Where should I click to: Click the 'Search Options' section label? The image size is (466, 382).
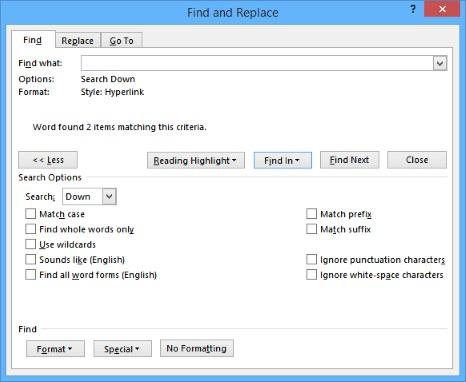50,177
